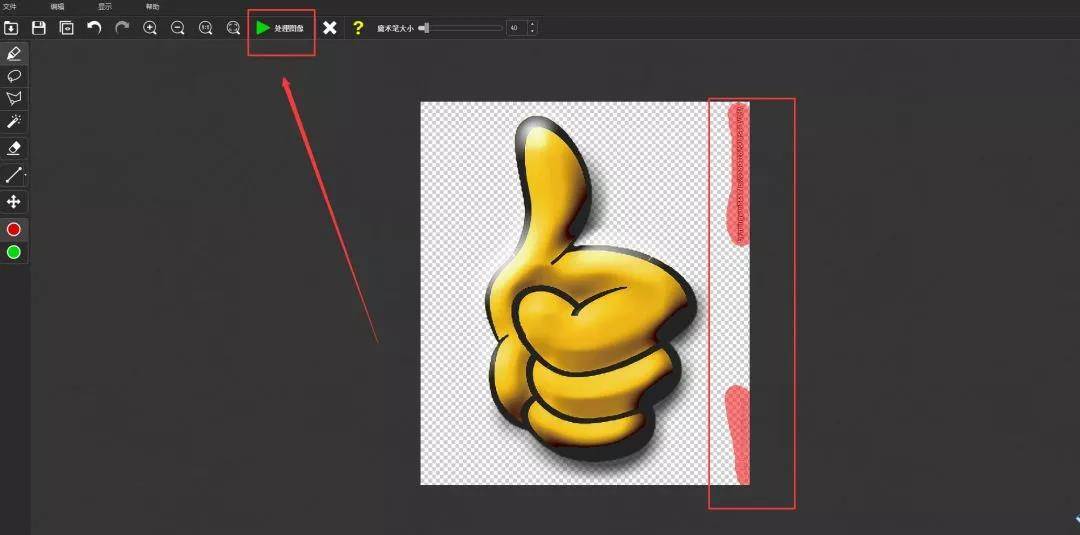Select the Line tool
The height and width of the screenshot is (535, 1080).
coord(14,175)
